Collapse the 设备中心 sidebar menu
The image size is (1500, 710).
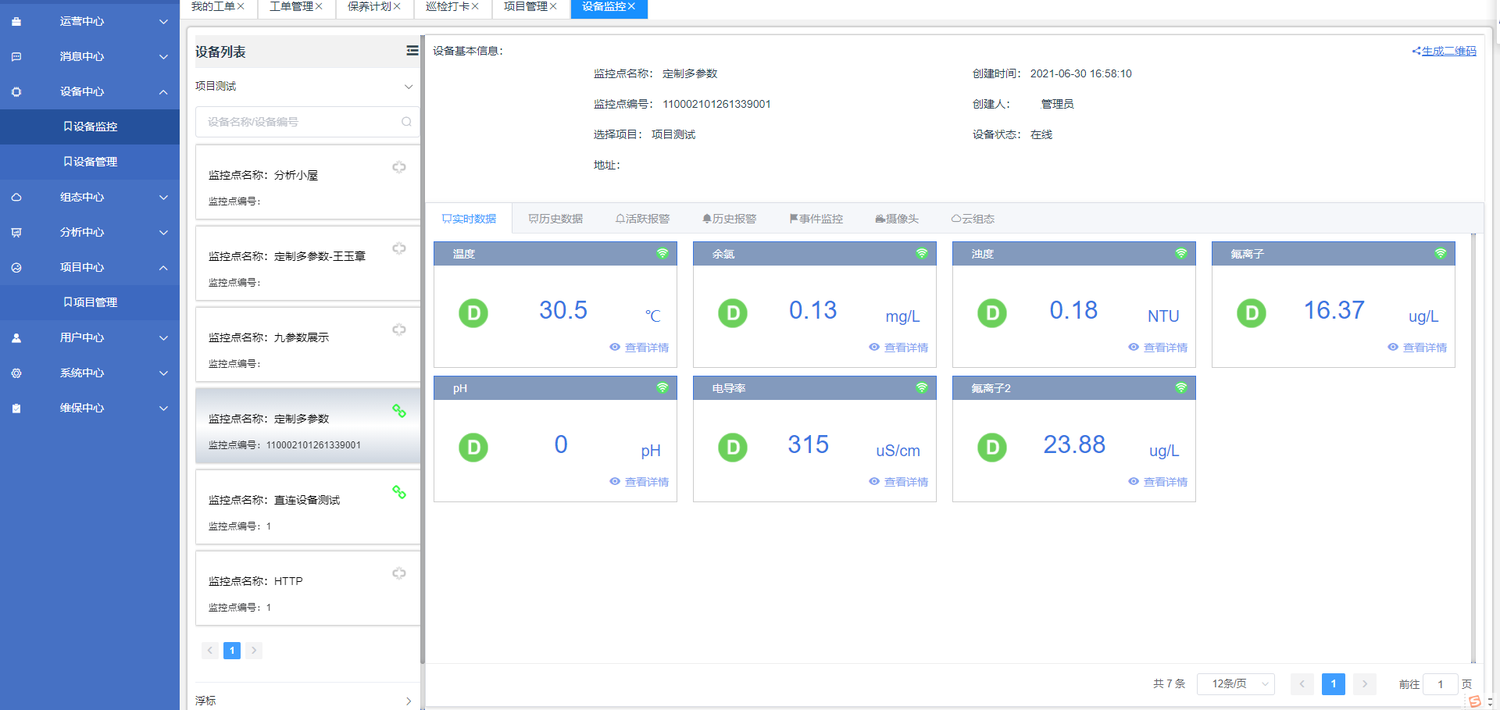click(x=164, y=92)
